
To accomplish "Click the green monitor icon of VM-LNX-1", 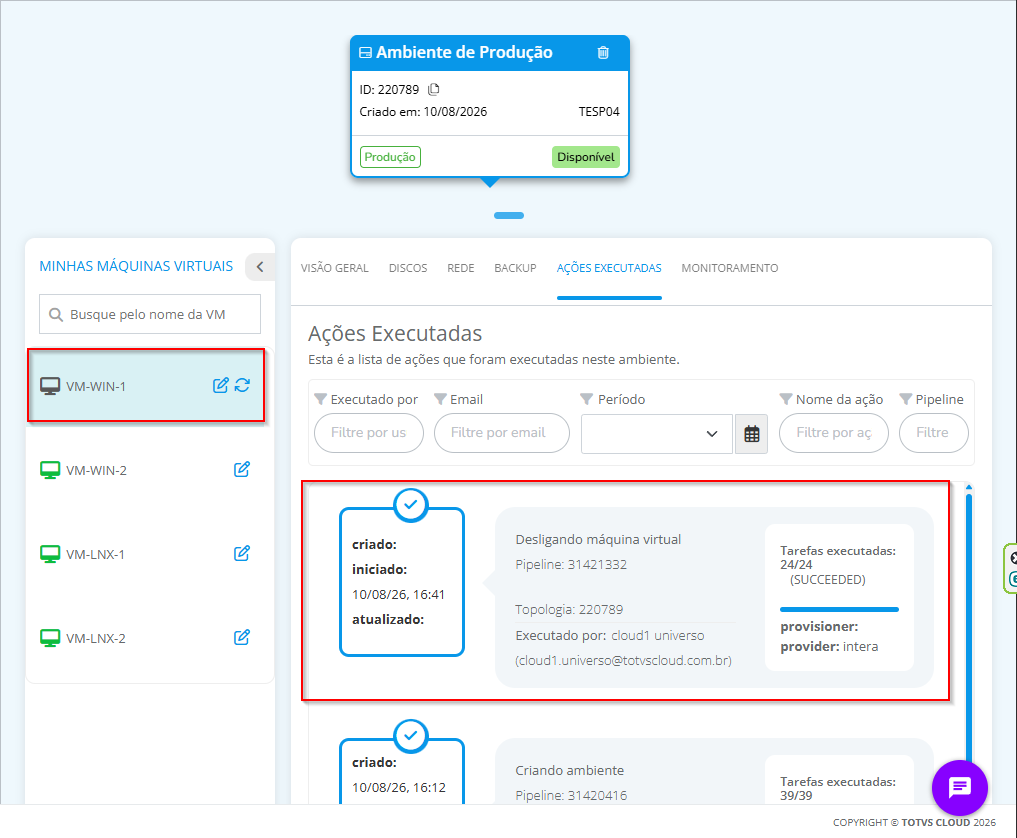I will click(50, 555).
